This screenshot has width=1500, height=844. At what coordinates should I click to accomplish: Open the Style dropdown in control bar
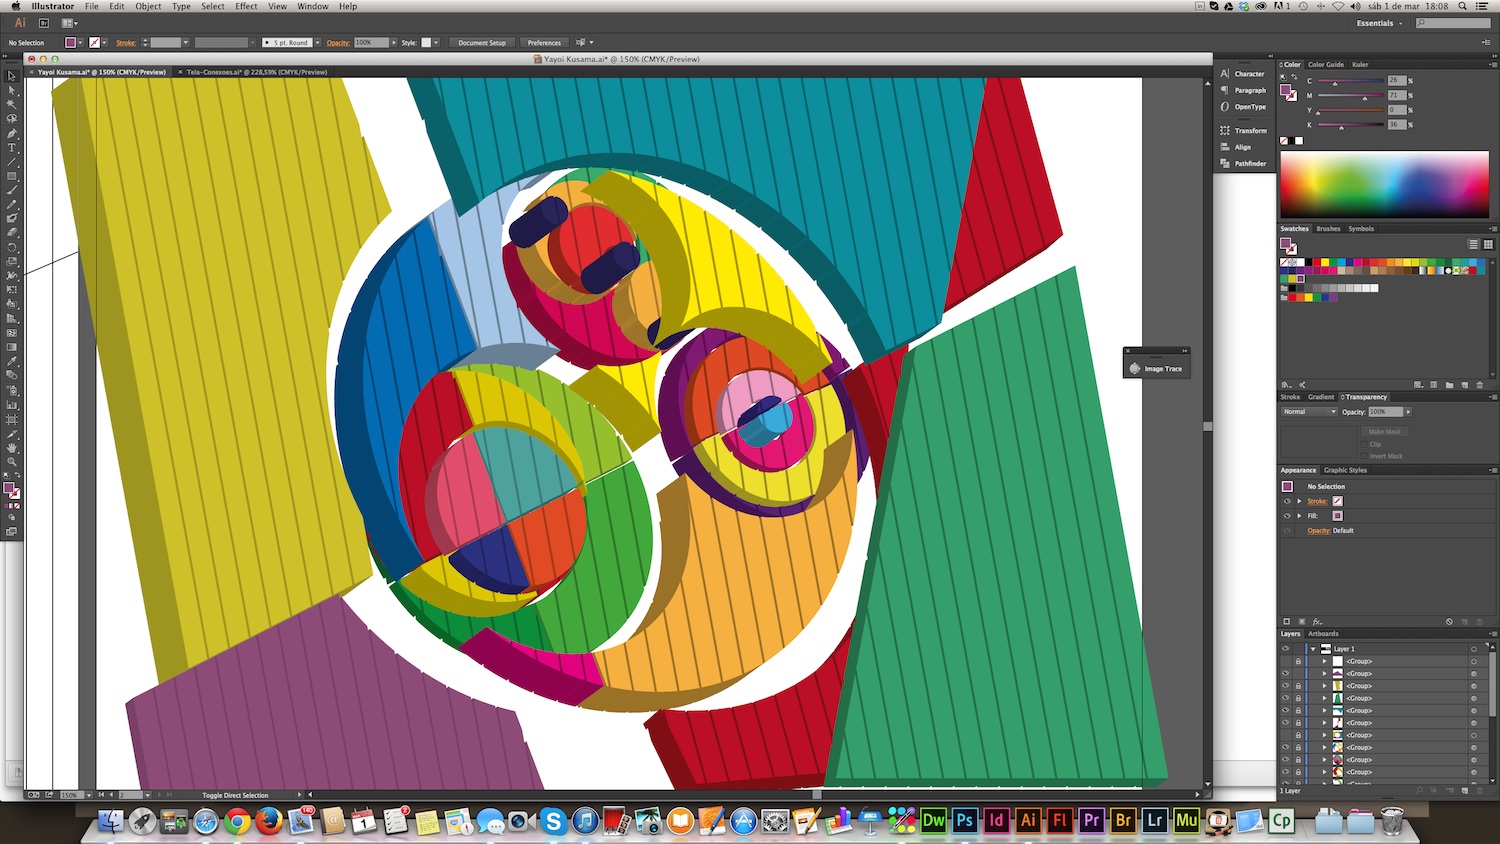[436, 43]
